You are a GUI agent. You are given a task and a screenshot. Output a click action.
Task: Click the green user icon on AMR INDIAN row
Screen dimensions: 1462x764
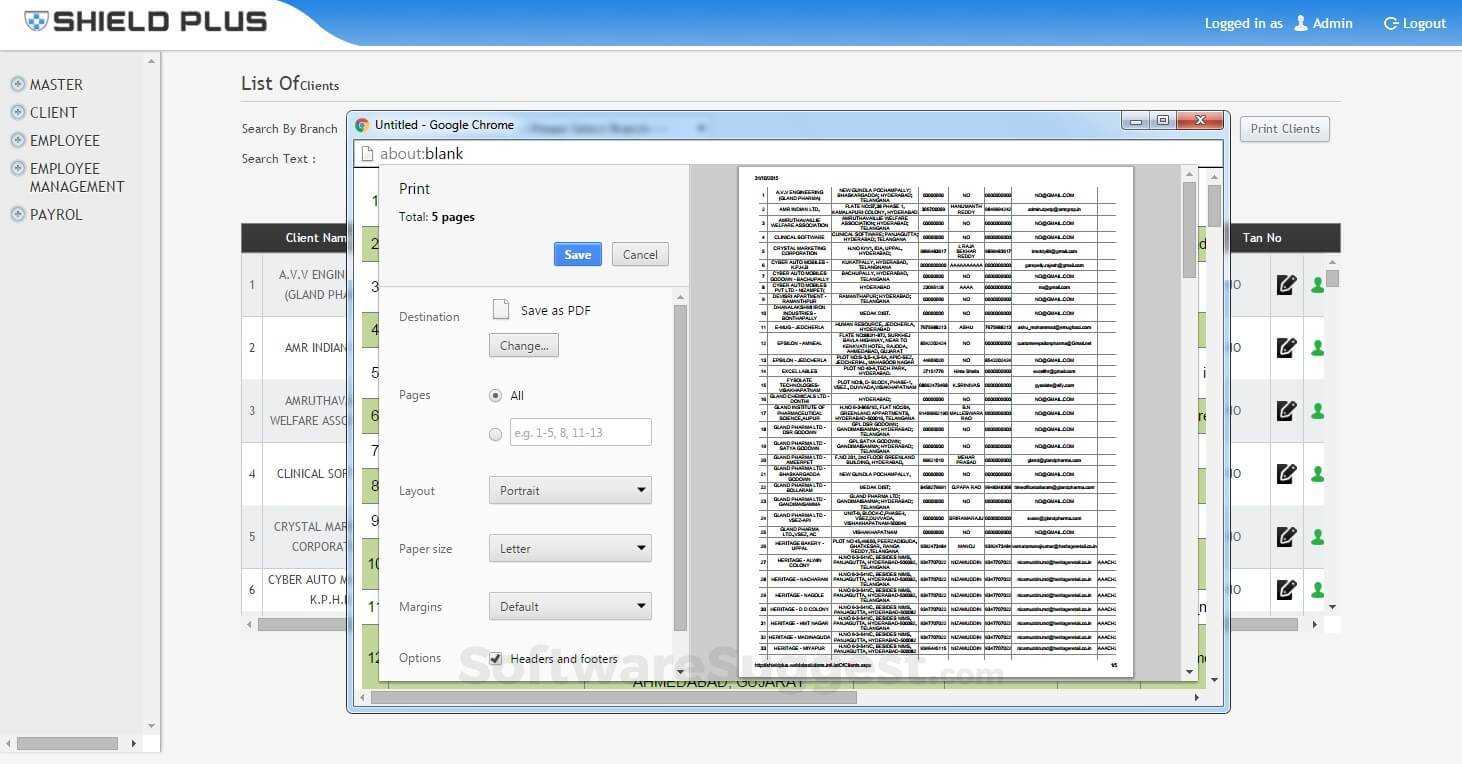point(1318,347)
